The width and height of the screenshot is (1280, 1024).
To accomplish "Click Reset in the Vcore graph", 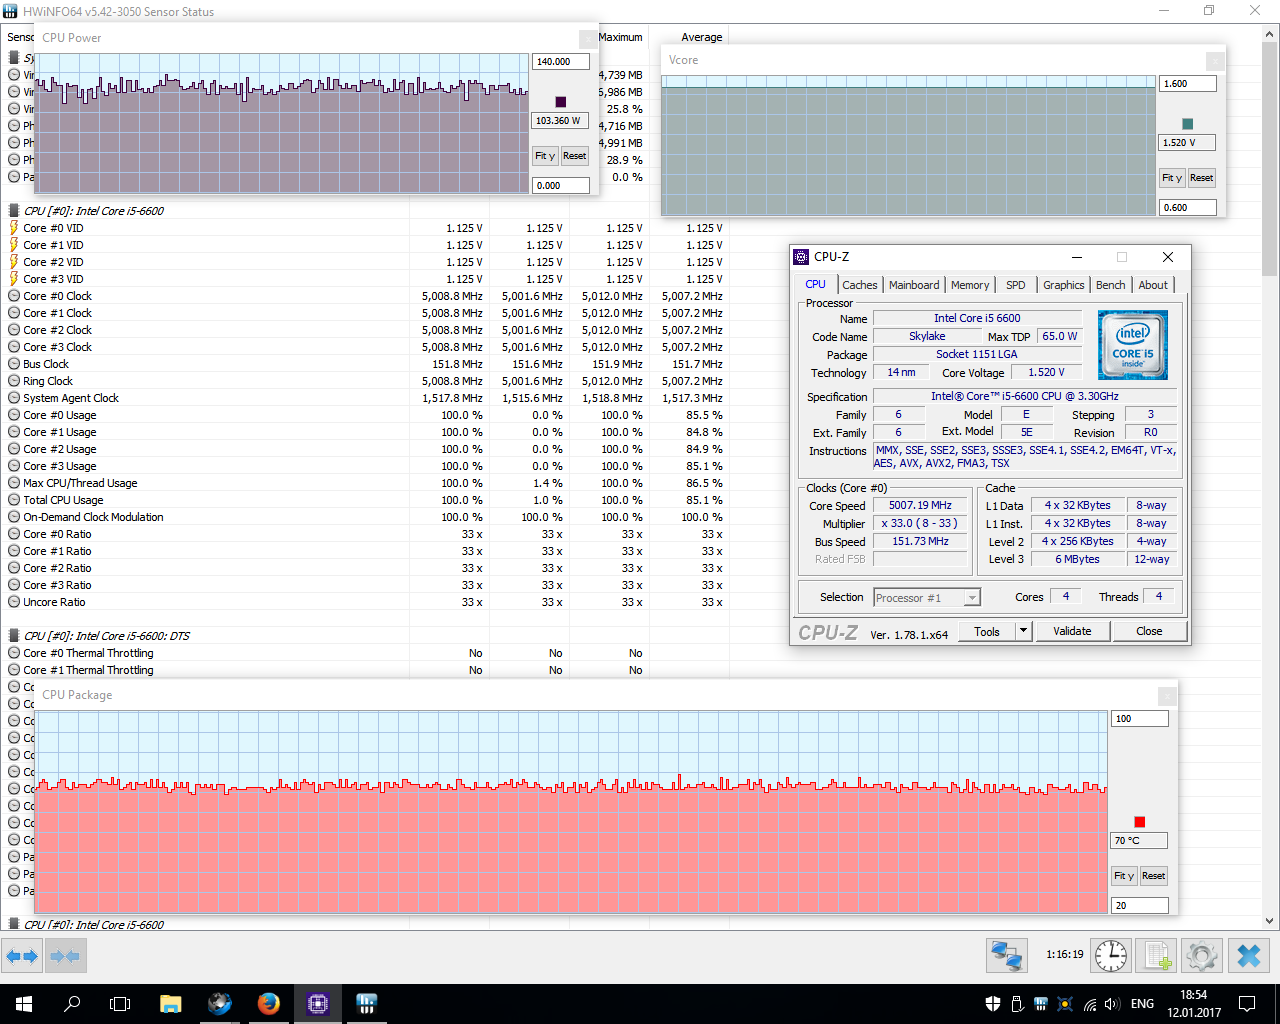I will click(x=1202, y=178).
